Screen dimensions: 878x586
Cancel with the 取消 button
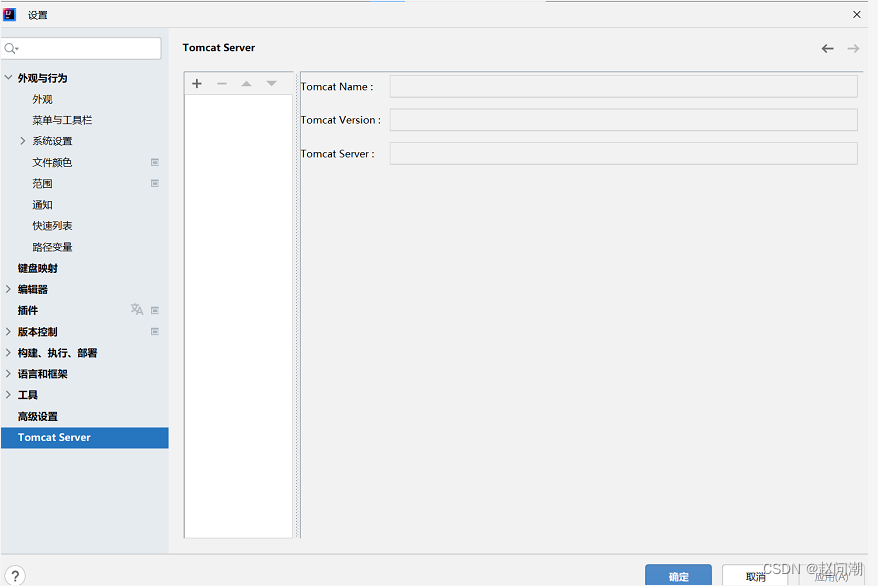pyautogui.click(x=755, y=575)
